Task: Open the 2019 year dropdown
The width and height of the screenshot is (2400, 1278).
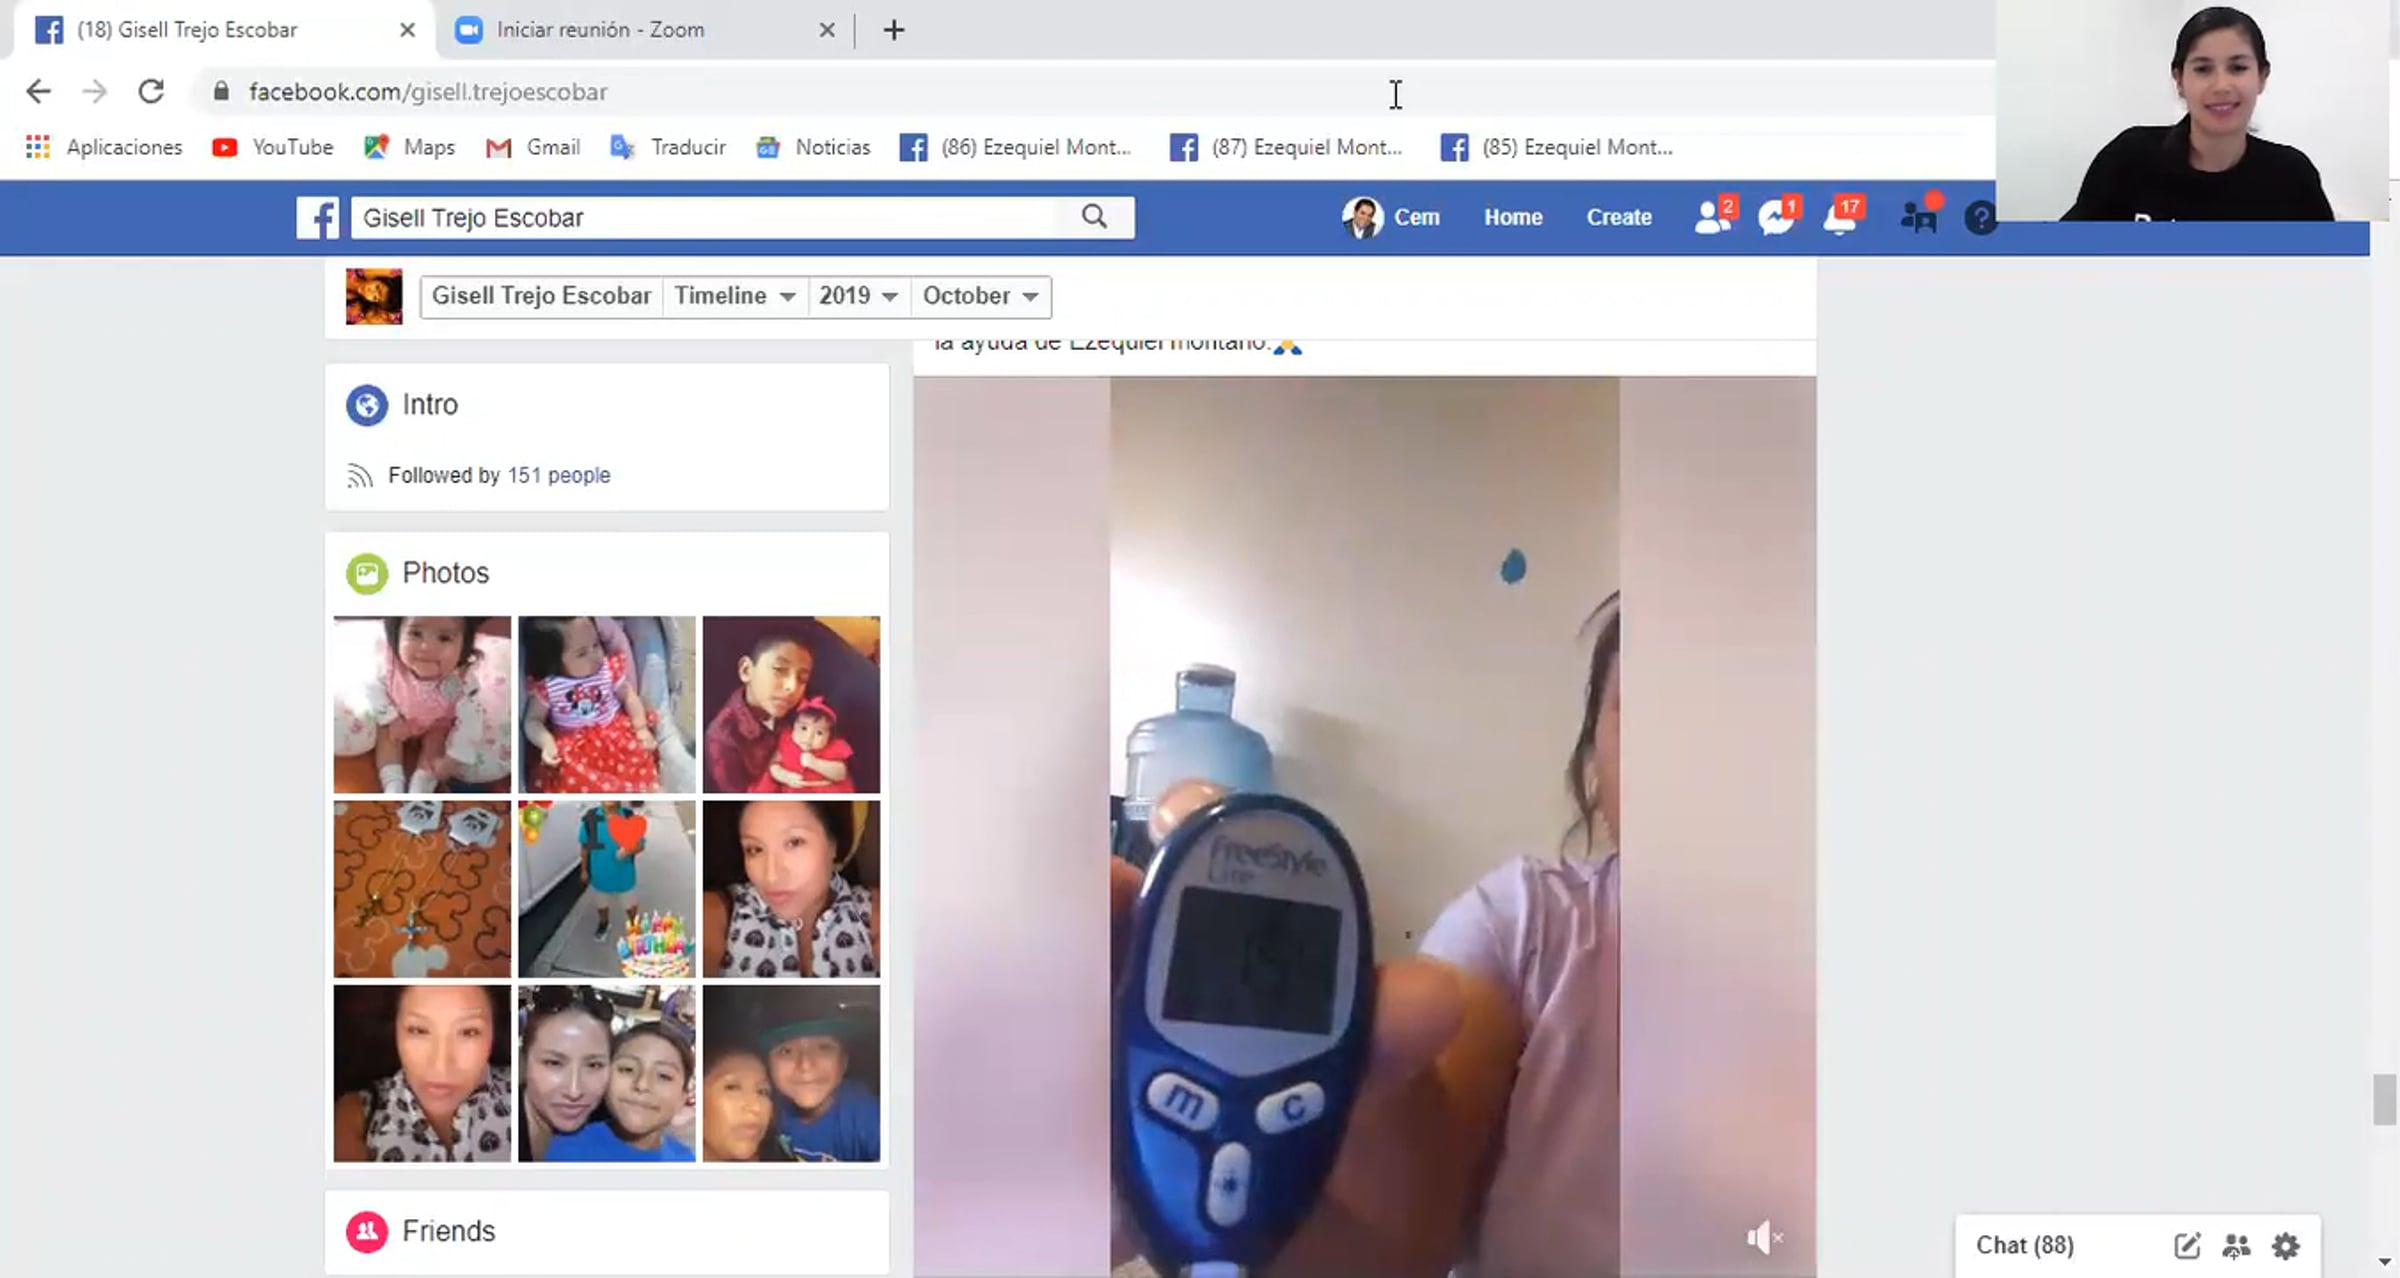Action: click(858, 296)
